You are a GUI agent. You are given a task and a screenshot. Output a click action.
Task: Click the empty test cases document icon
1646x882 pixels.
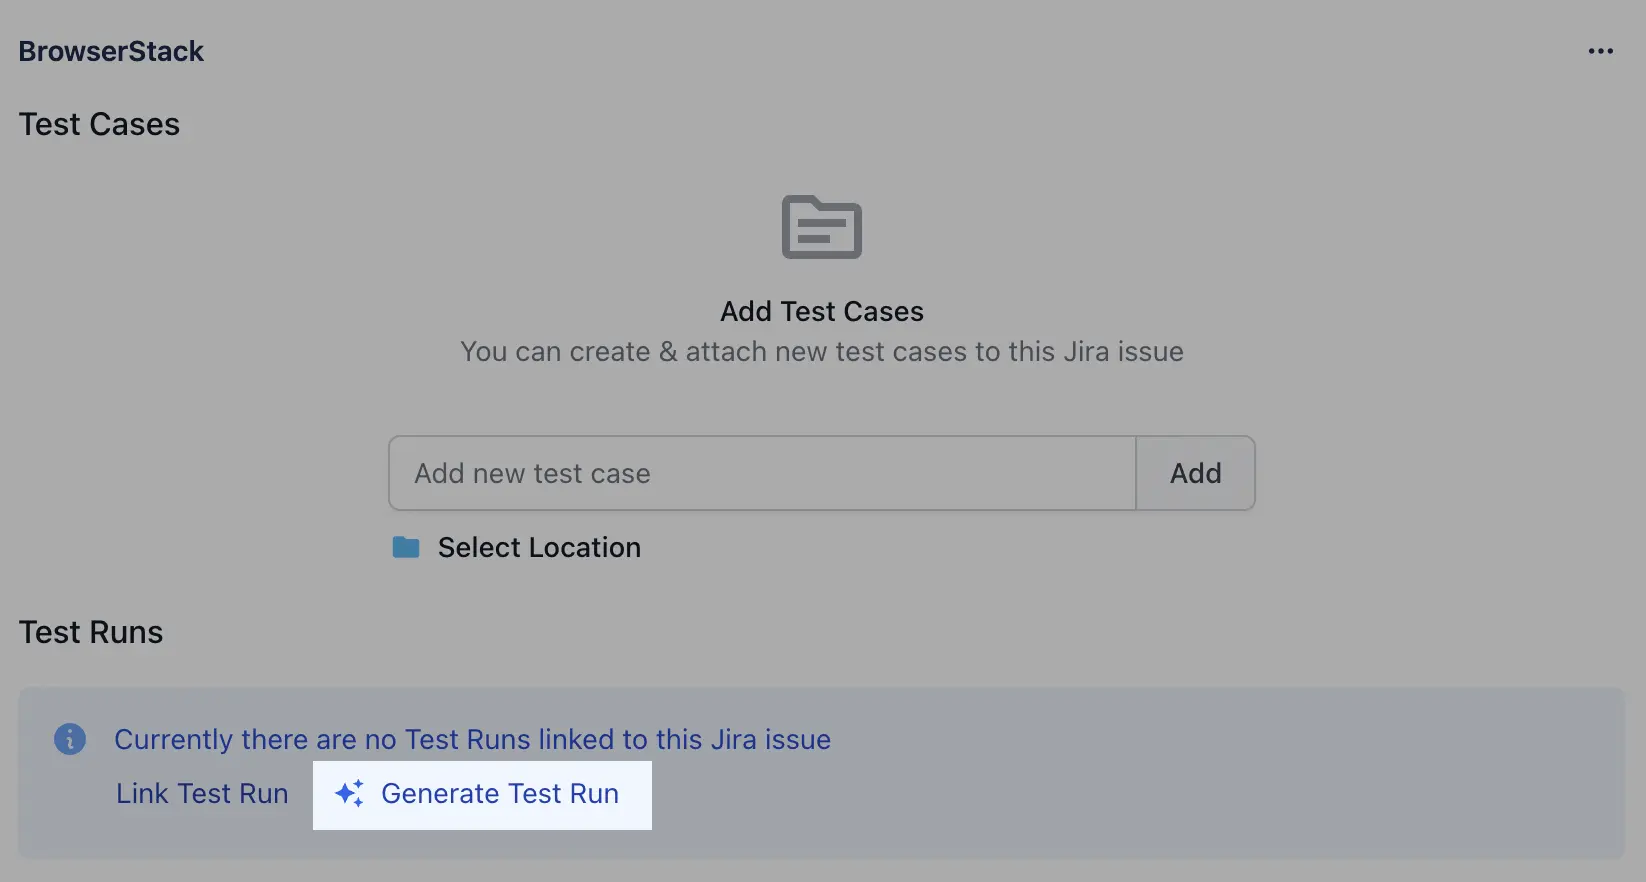(821, 227)
